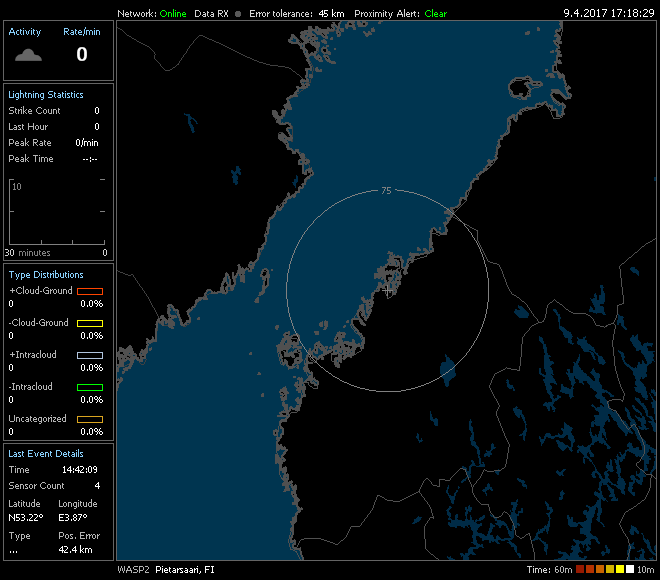Click the Activity cloud icon
The width and height of the screenshot is (660, 580).
click(x=28, y=56)
